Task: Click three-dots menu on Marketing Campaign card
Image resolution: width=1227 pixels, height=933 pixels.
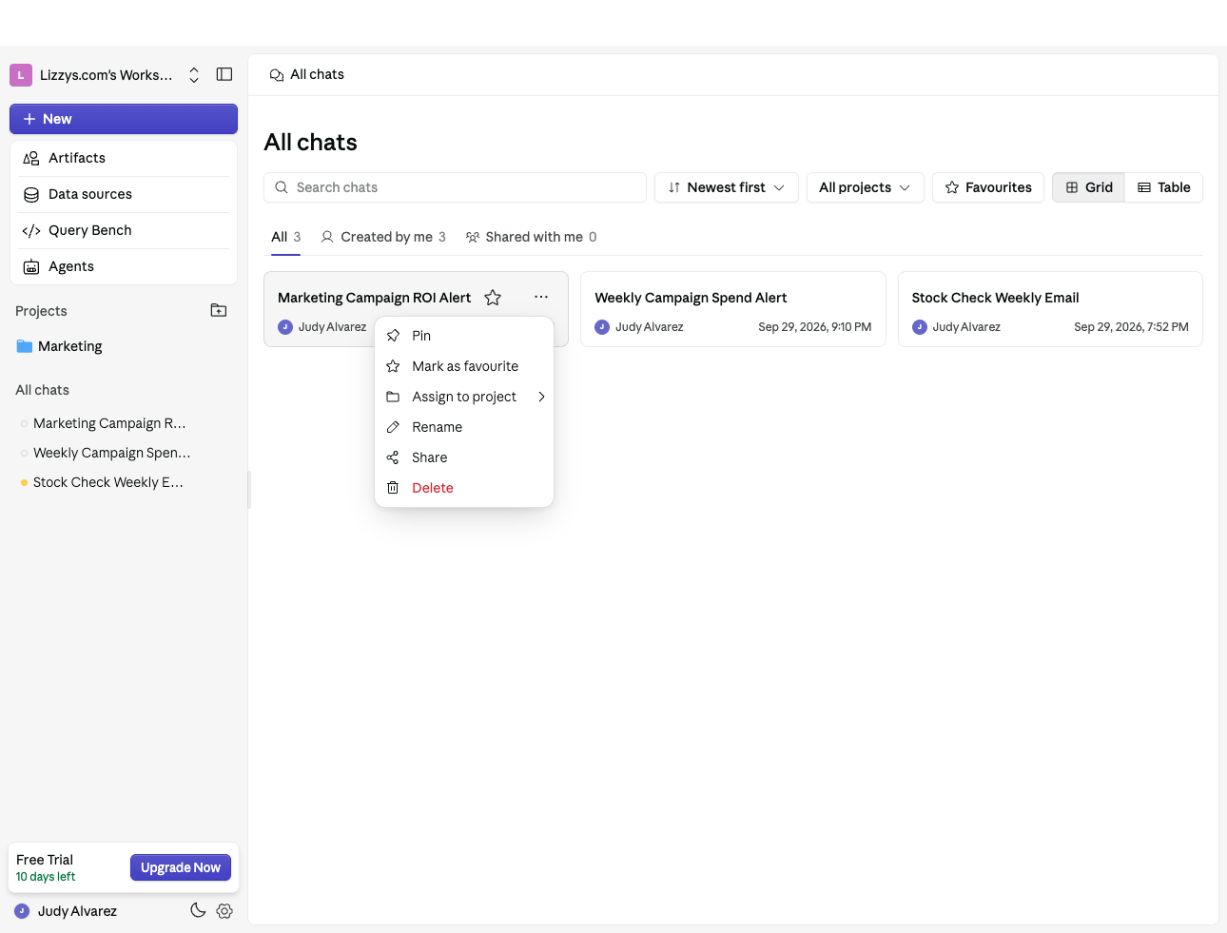Action: pos(541,297)
